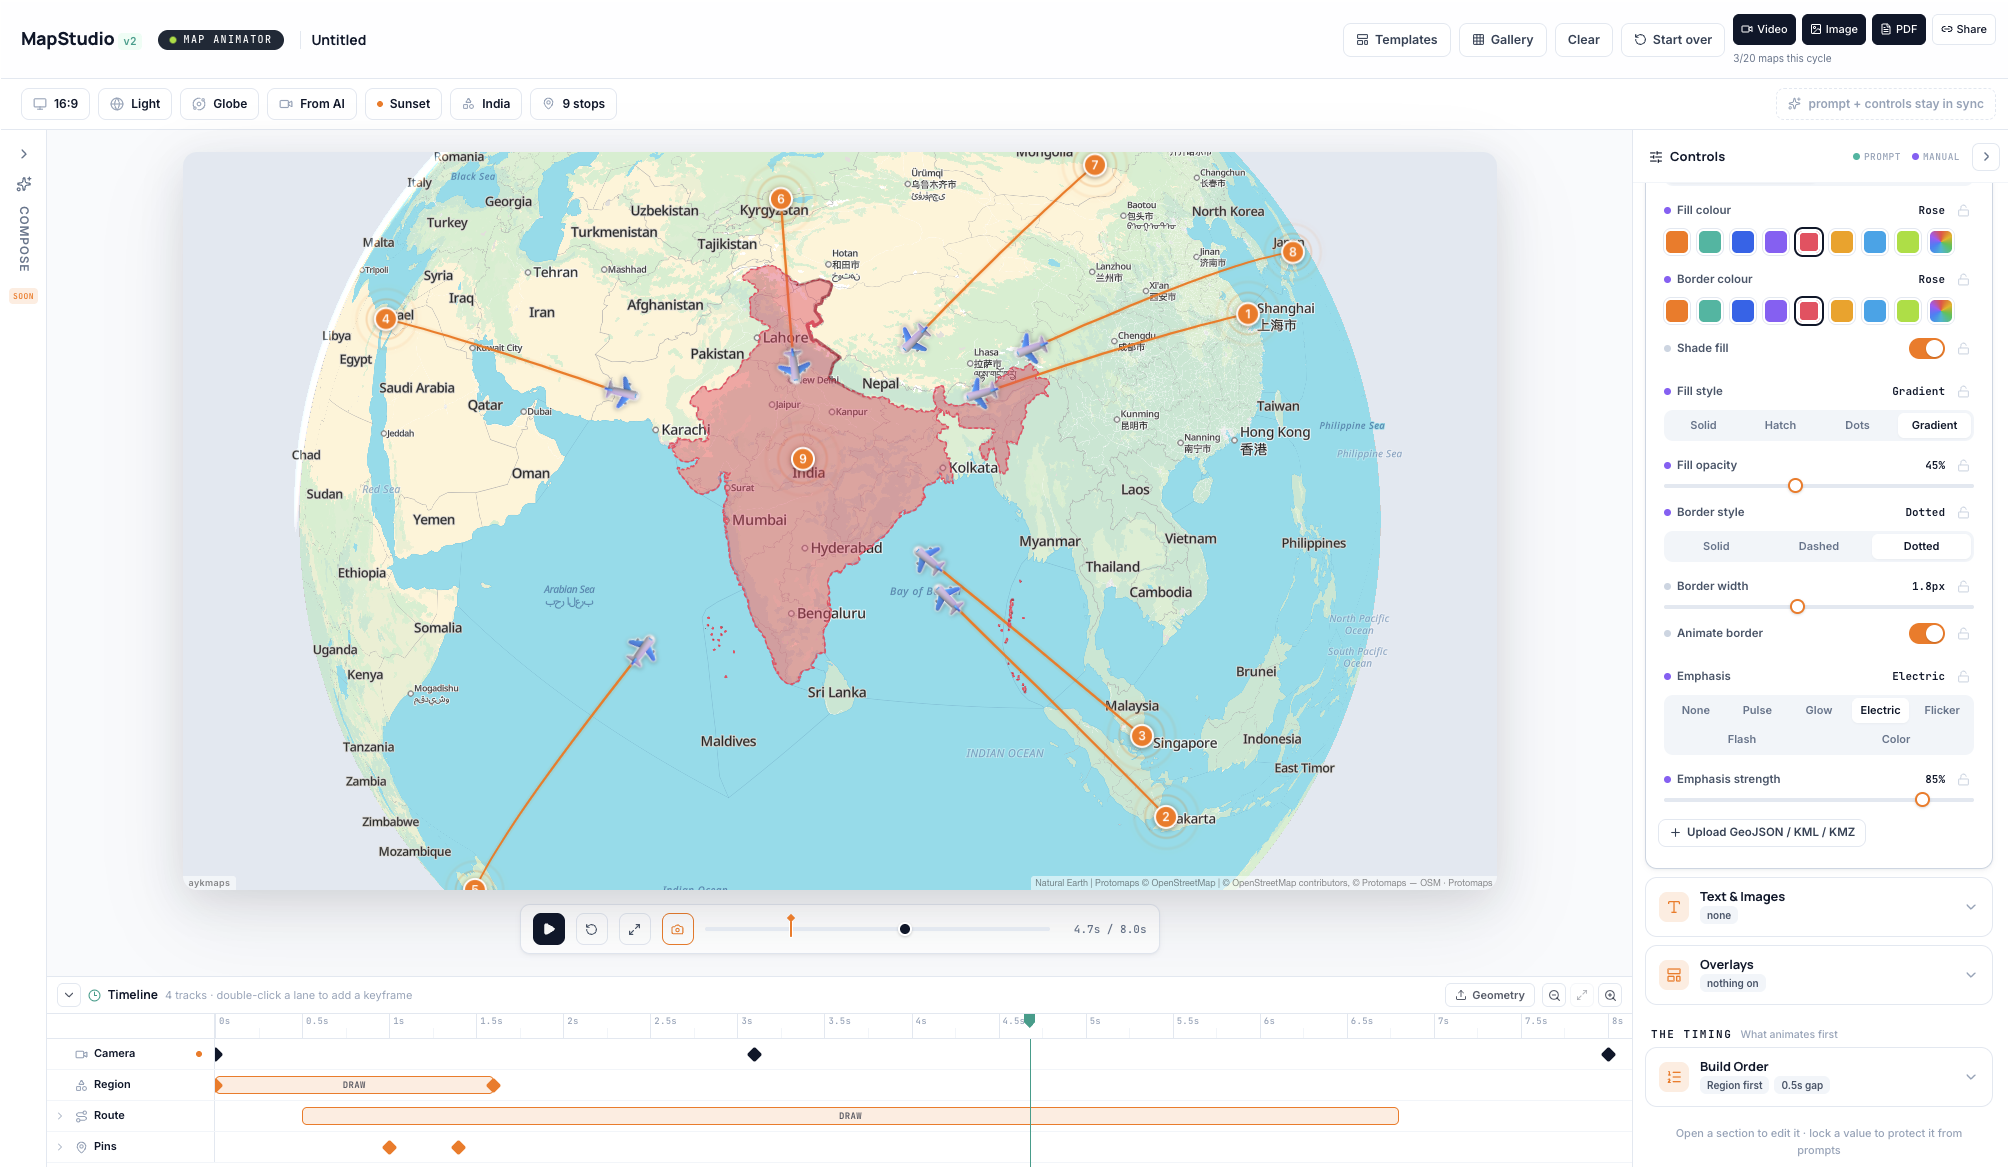Play the map animation
Viewport: 2008px width, 1167px height.
coord(549,929)
